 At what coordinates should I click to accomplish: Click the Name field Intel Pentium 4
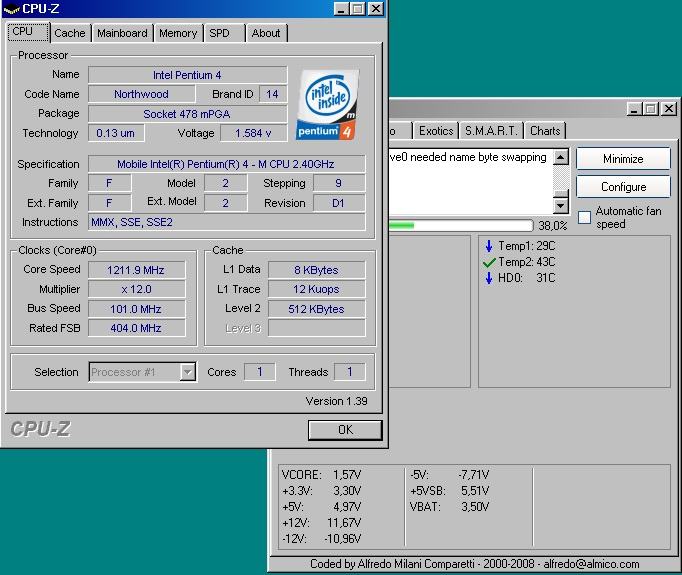[187, 75]
